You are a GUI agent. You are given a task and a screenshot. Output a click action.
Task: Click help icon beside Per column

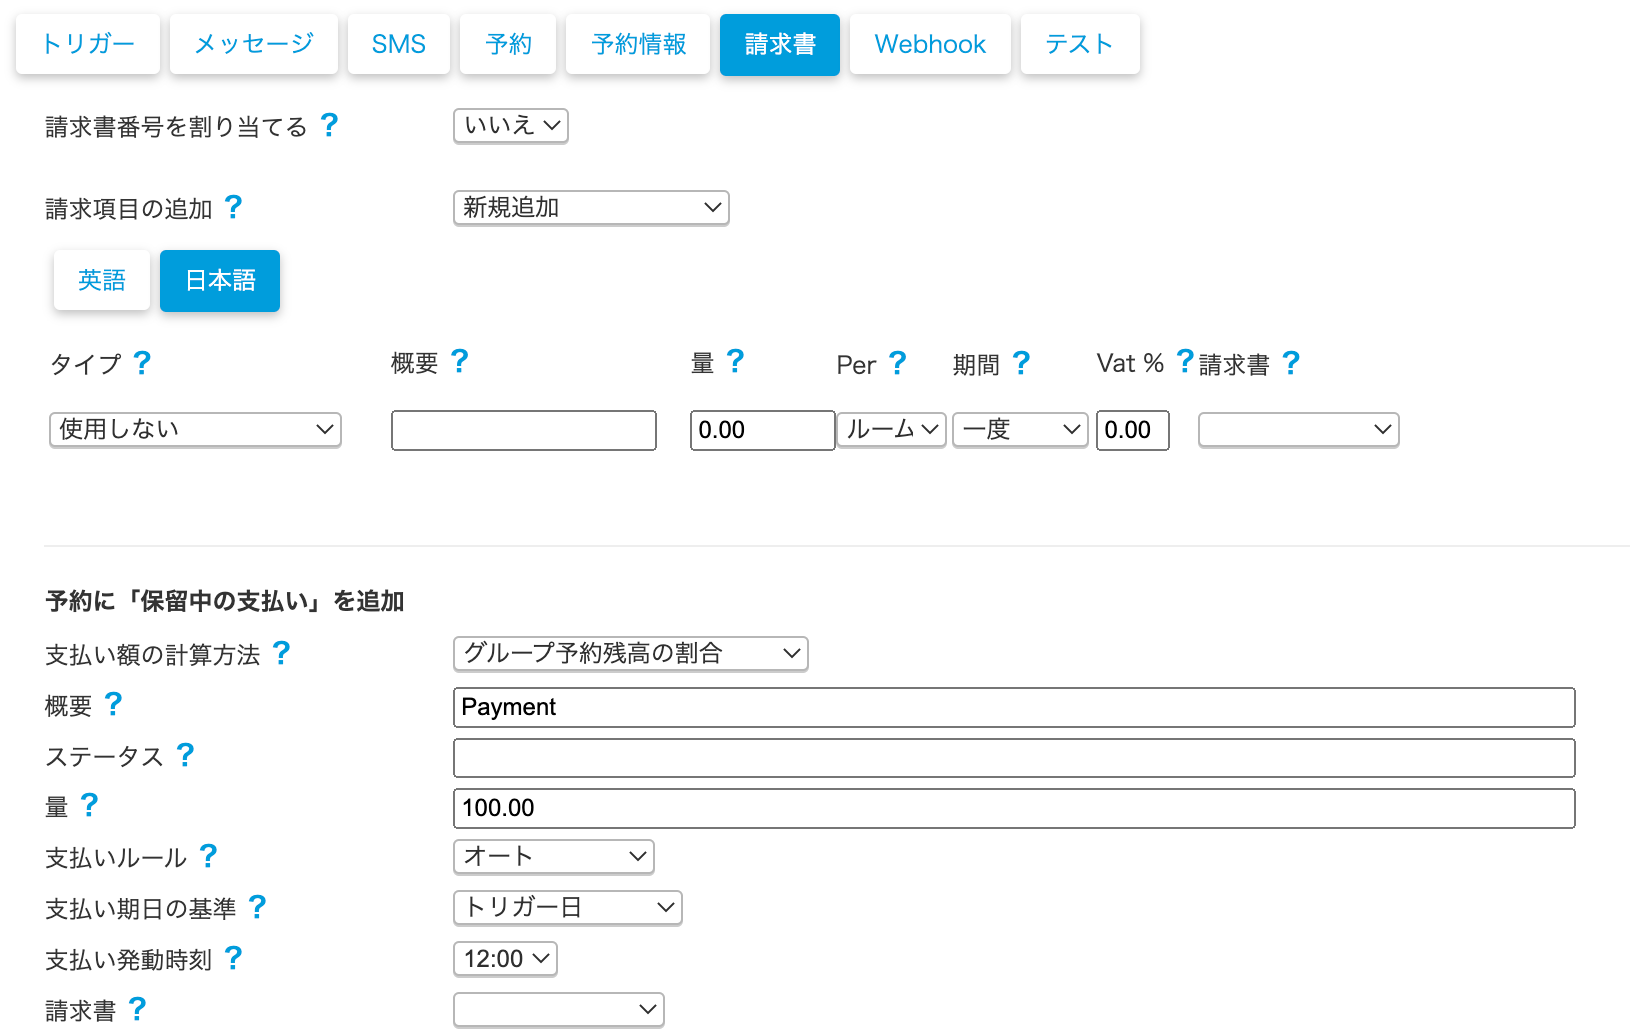(x=897, y=363)
